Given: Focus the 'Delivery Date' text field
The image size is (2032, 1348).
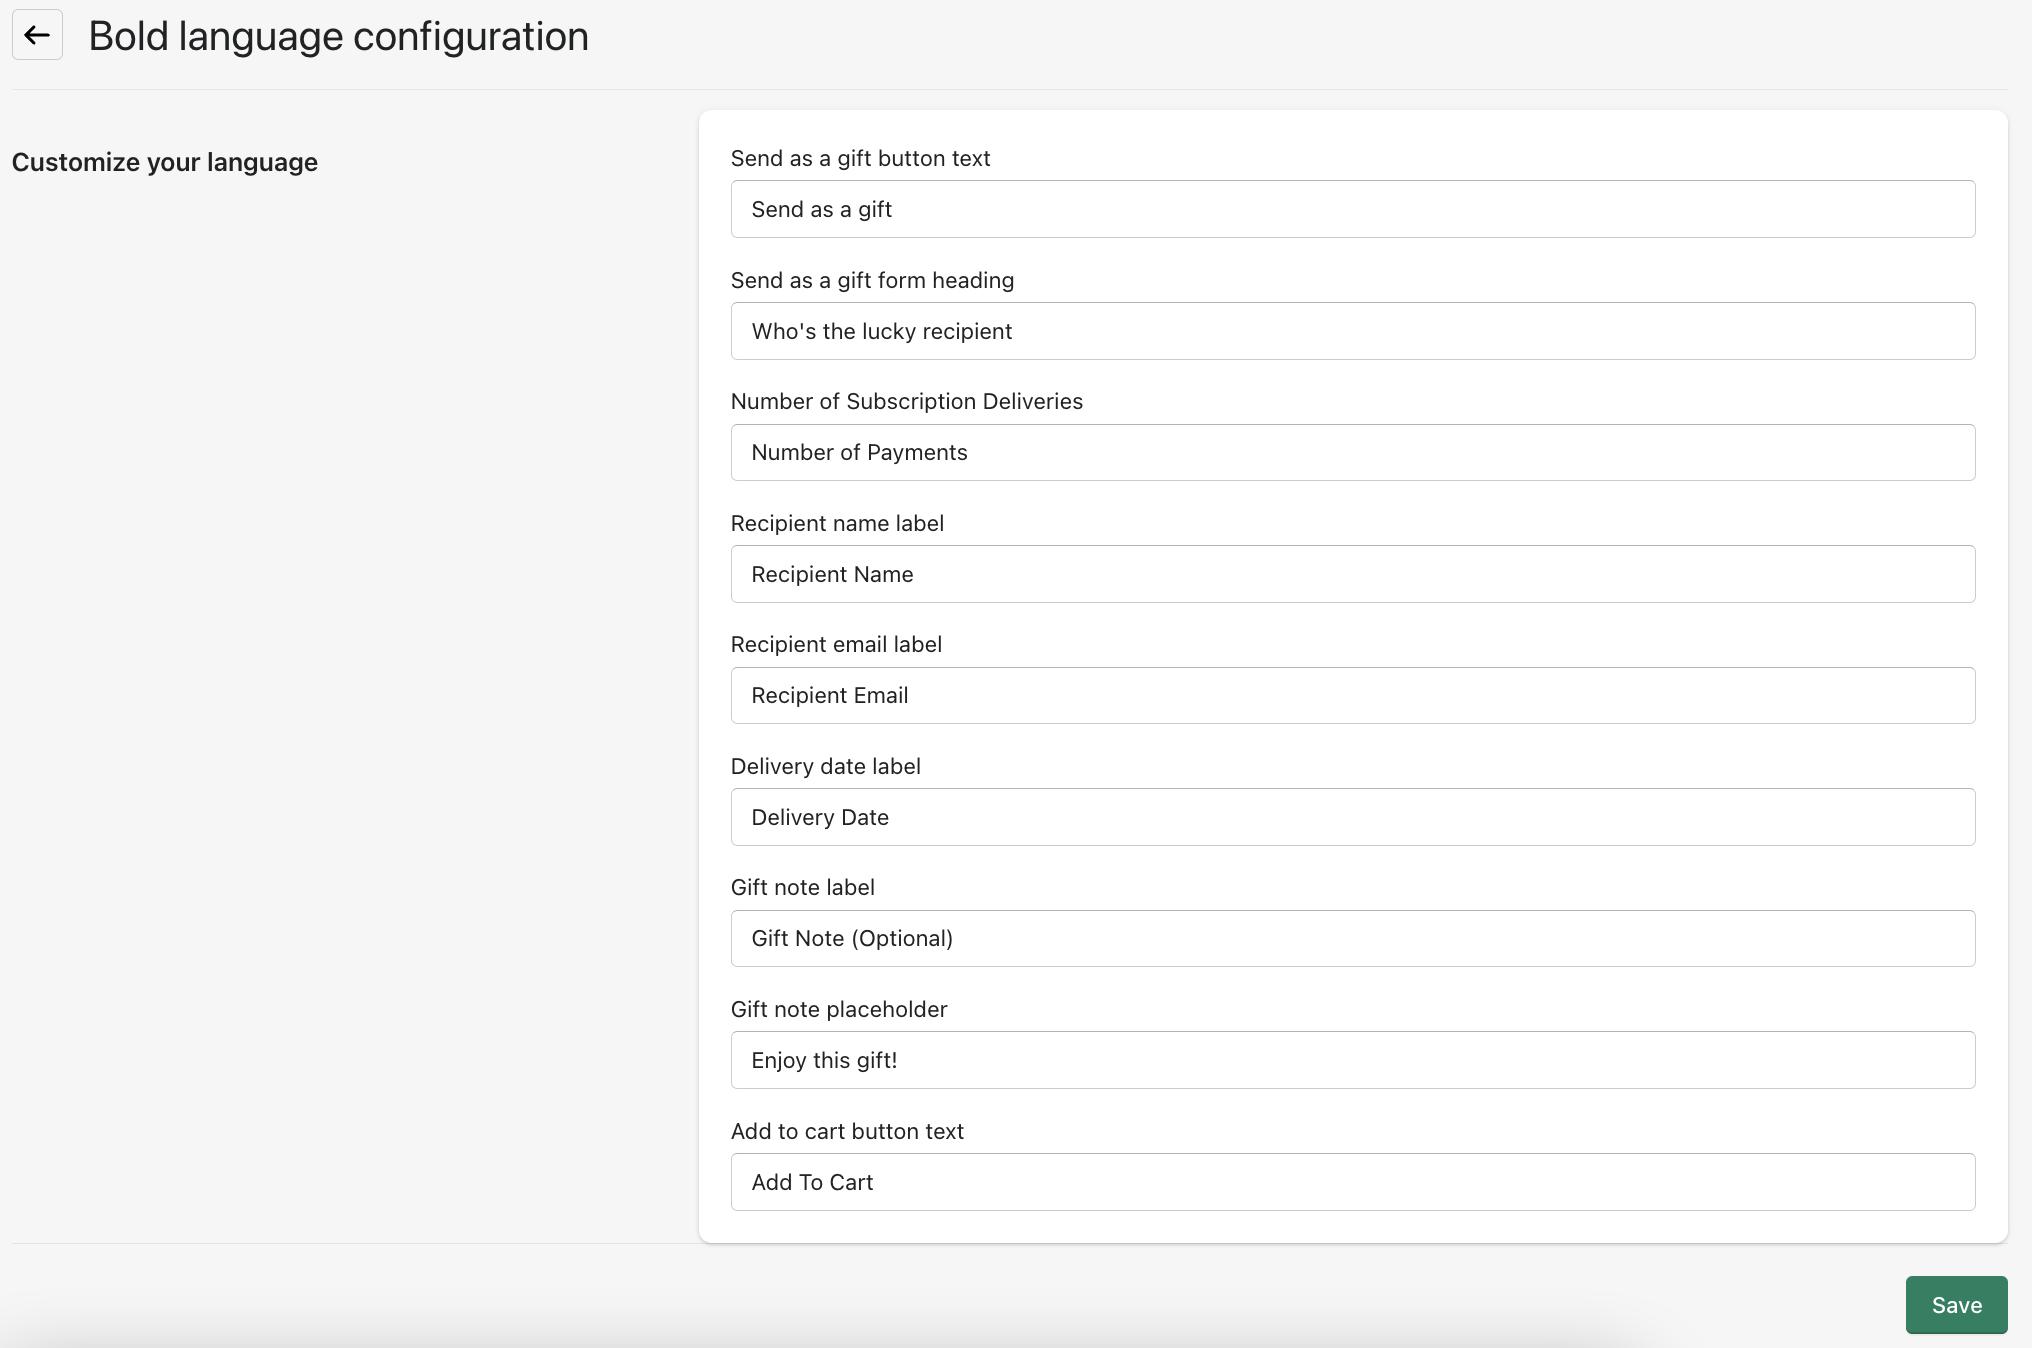Looking at the screenshot, I should pyautogui.click(x=1352, y=817).
